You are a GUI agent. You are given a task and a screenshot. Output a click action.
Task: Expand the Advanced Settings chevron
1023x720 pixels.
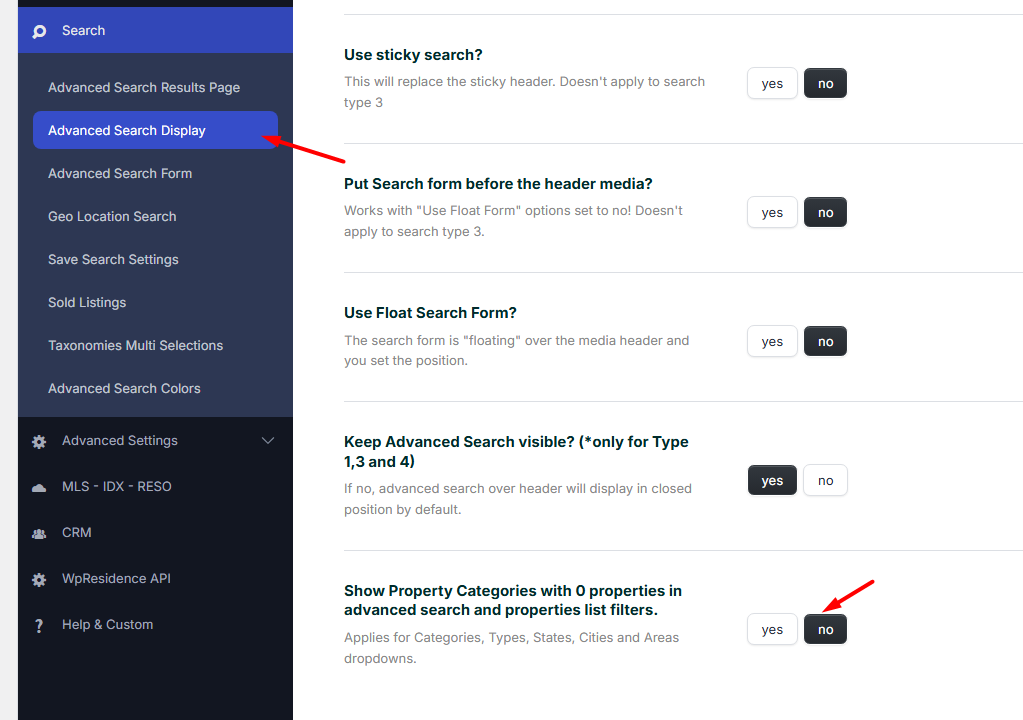click(267, 441)
